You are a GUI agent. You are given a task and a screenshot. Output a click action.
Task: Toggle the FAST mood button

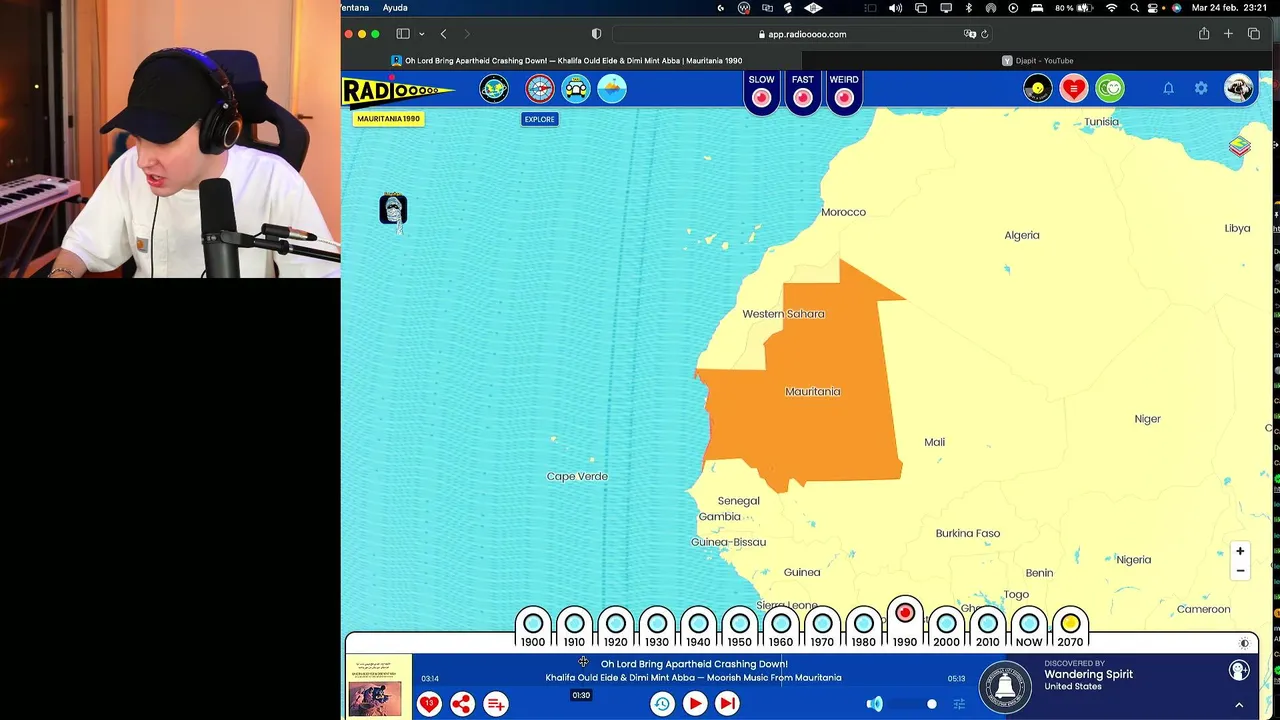point(803,92)
